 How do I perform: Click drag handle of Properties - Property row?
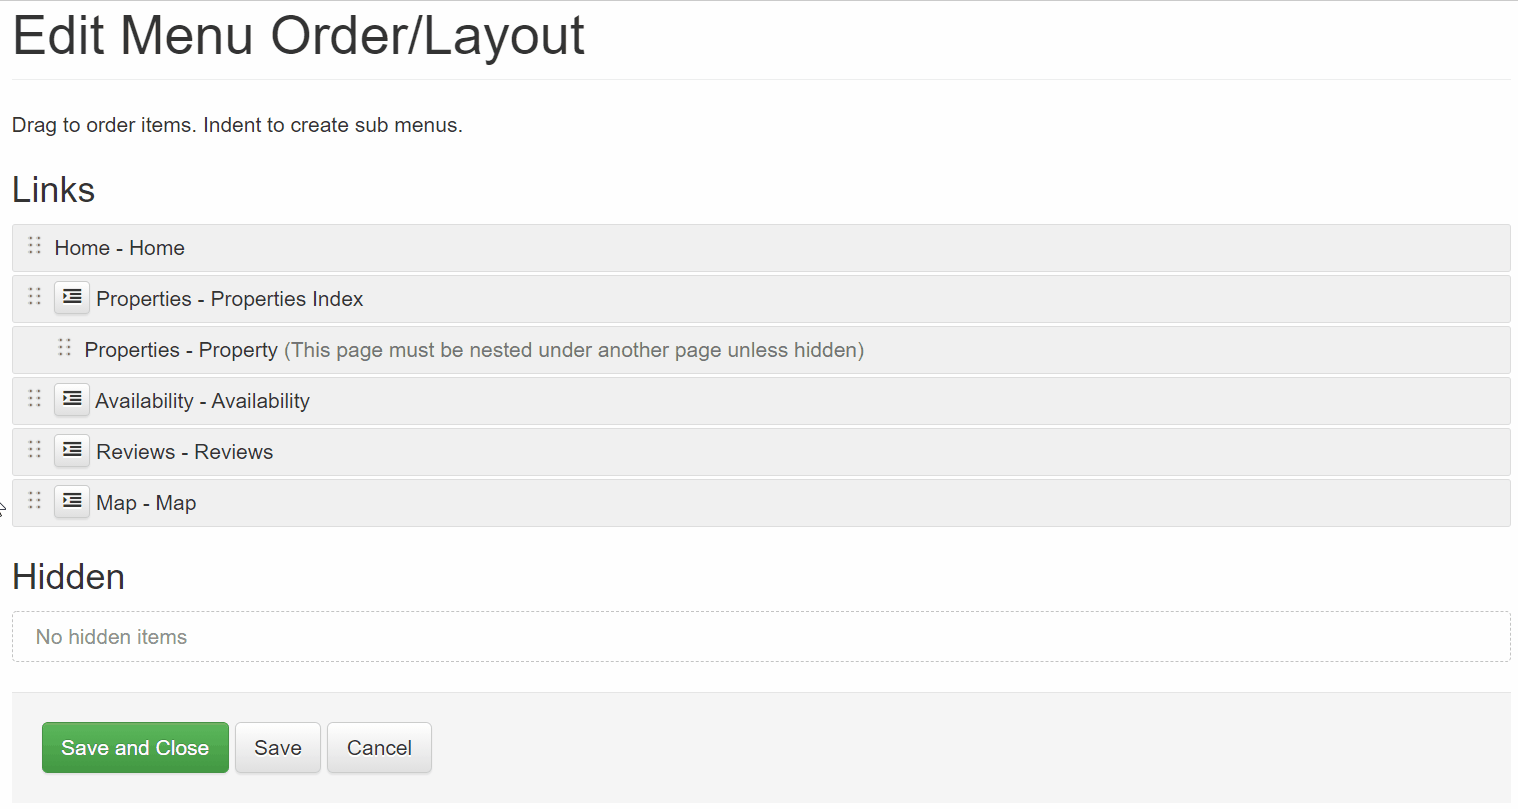[65, 347]
